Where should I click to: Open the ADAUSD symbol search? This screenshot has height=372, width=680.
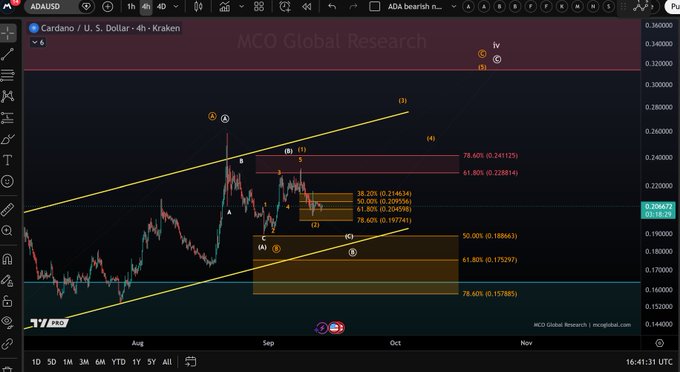pyautogui.click(x=45, y=7)
